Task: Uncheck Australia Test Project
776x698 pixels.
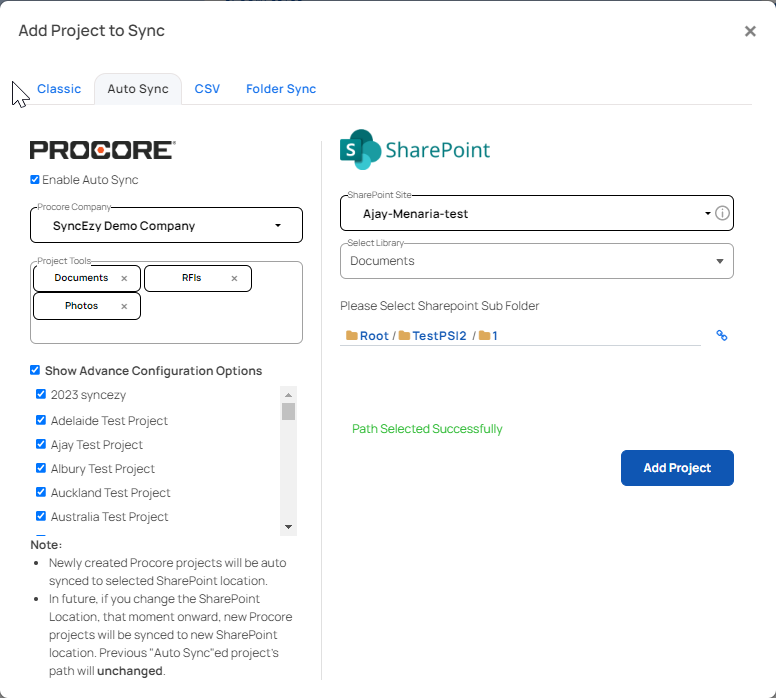Action: [41, 516]
